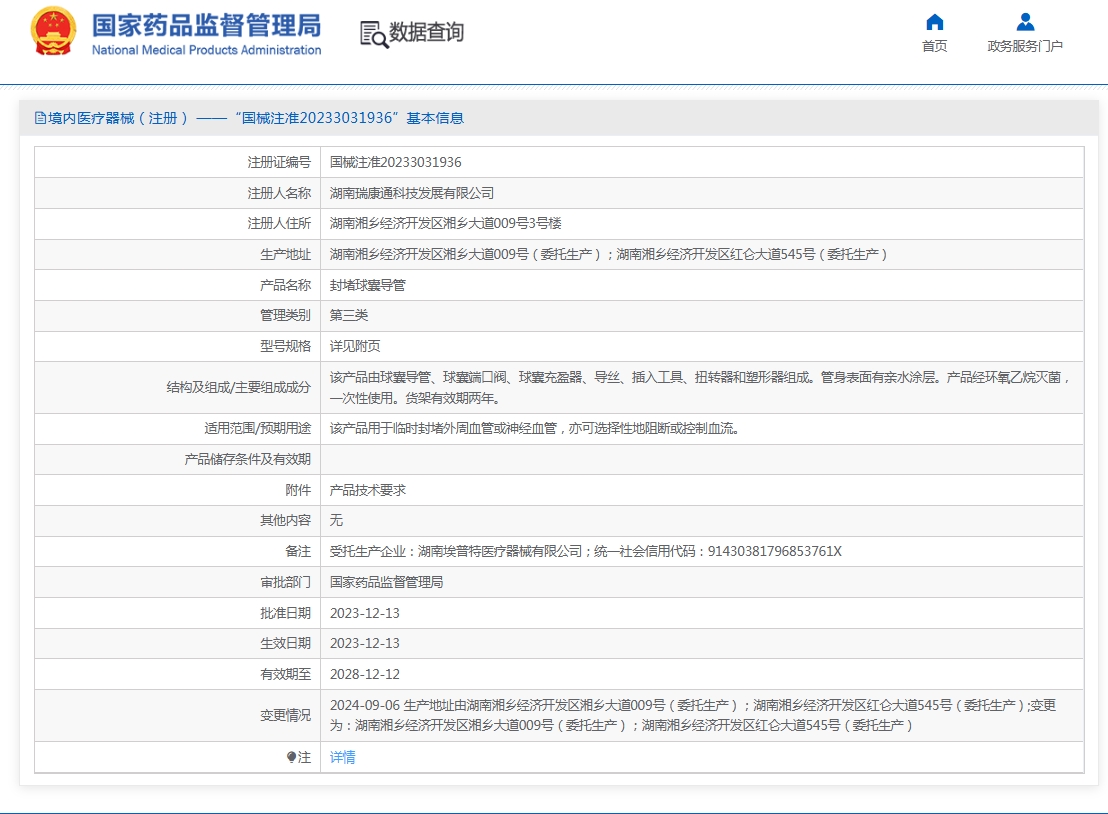Click the 首页 text link
This screenshot has height=814, width=1108.
point(934,46)
